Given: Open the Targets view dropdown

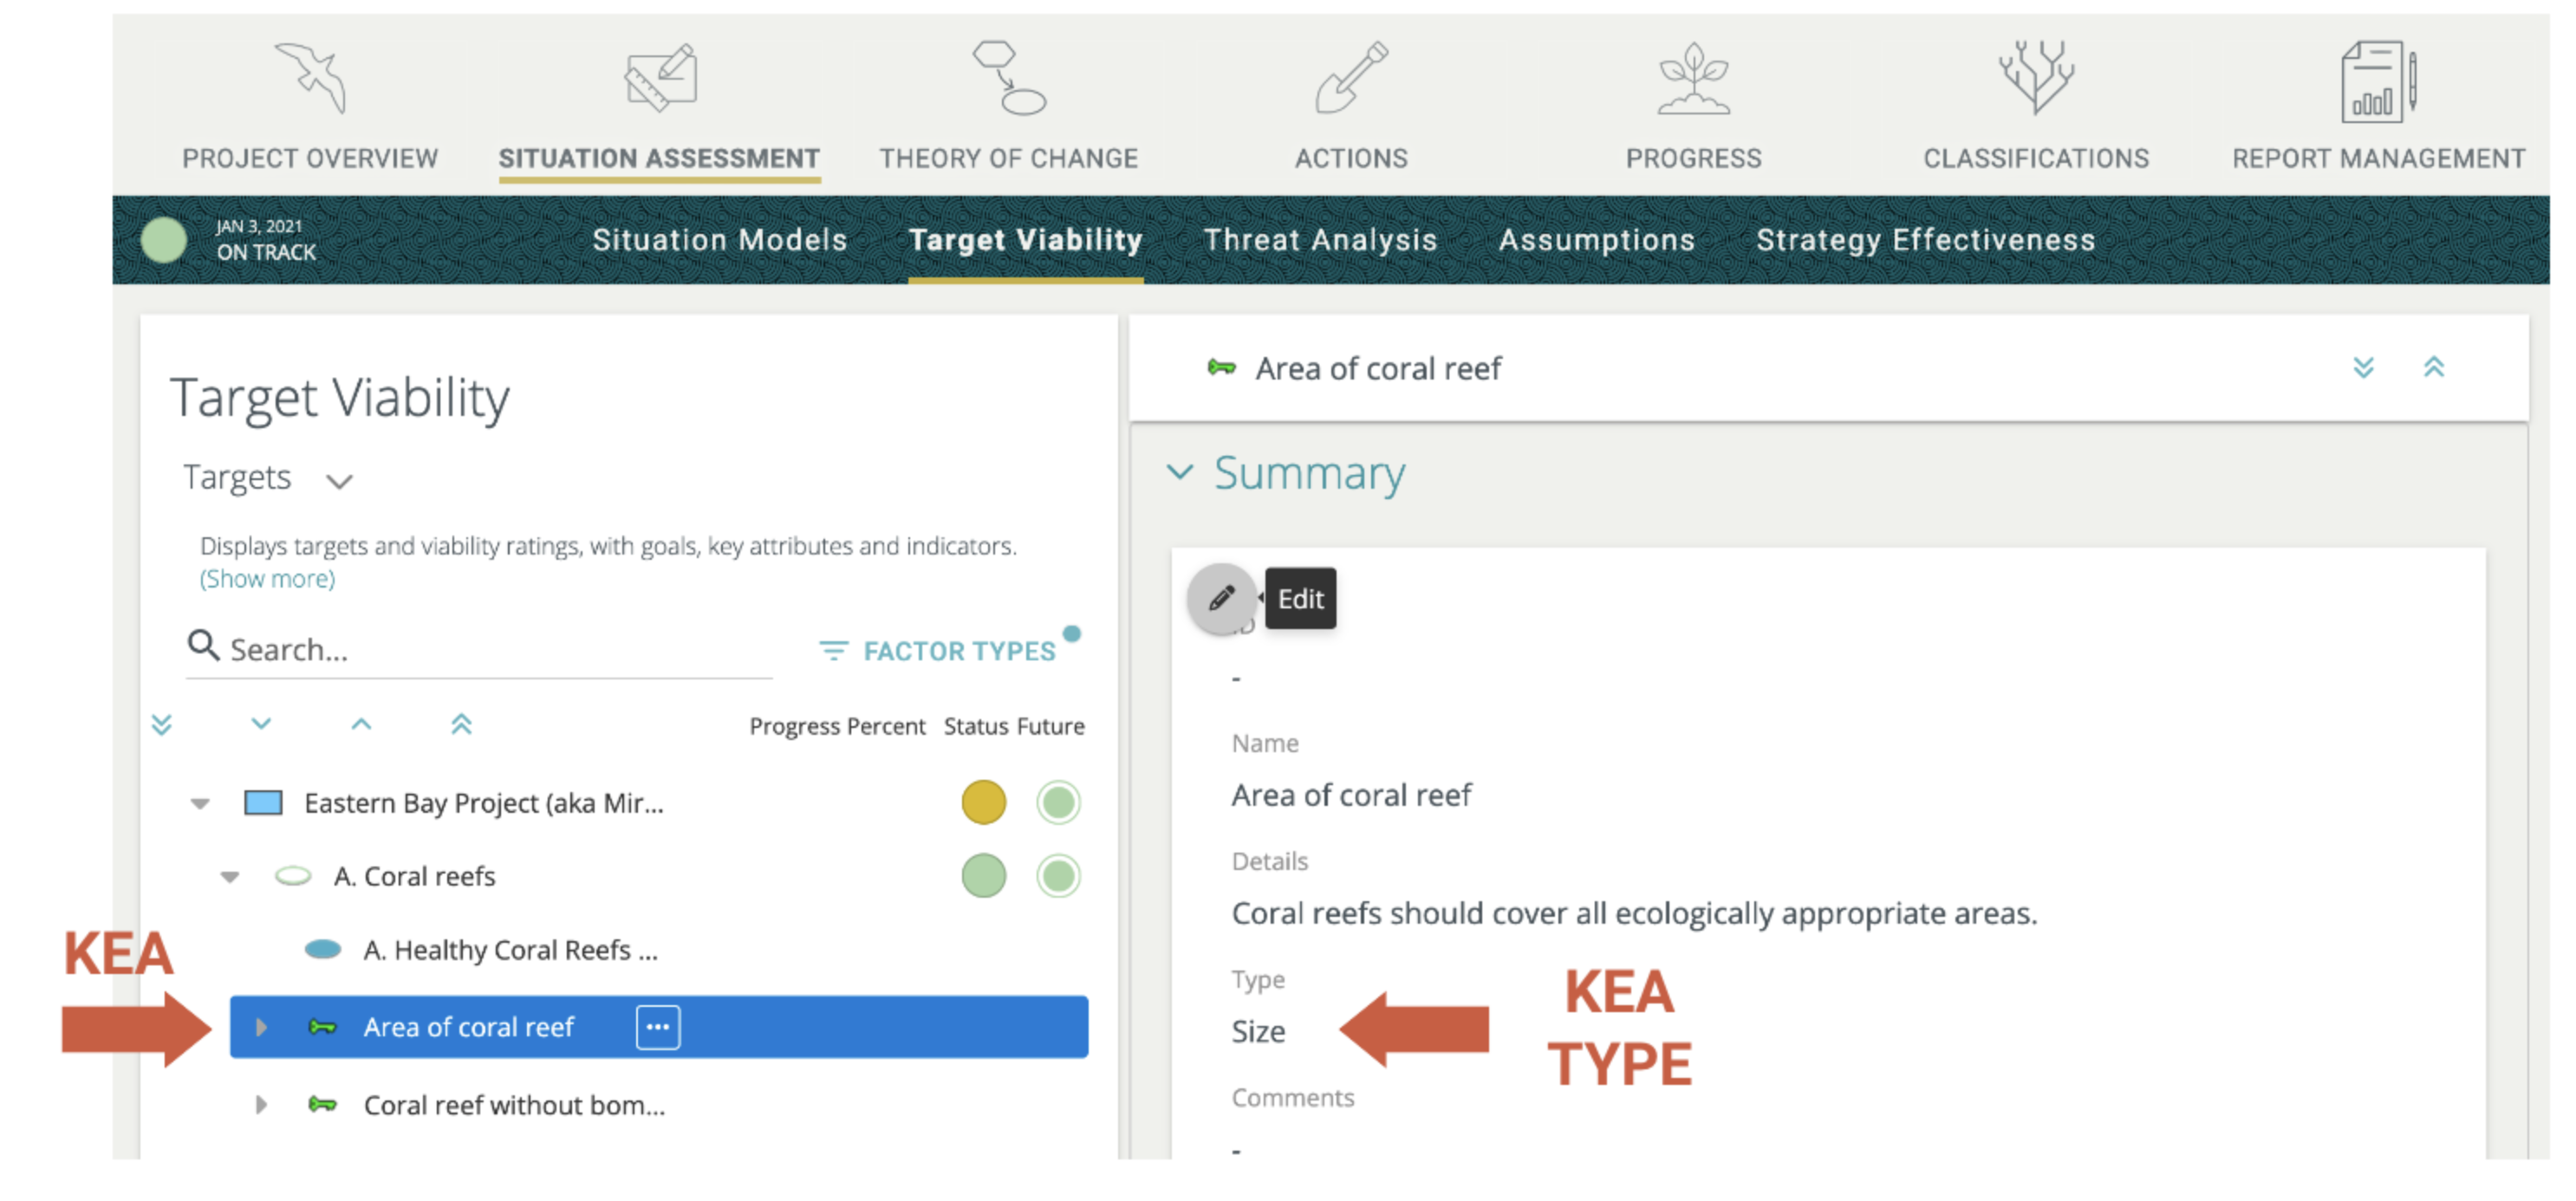Looking at the screenshot, I should pos(338,480).
